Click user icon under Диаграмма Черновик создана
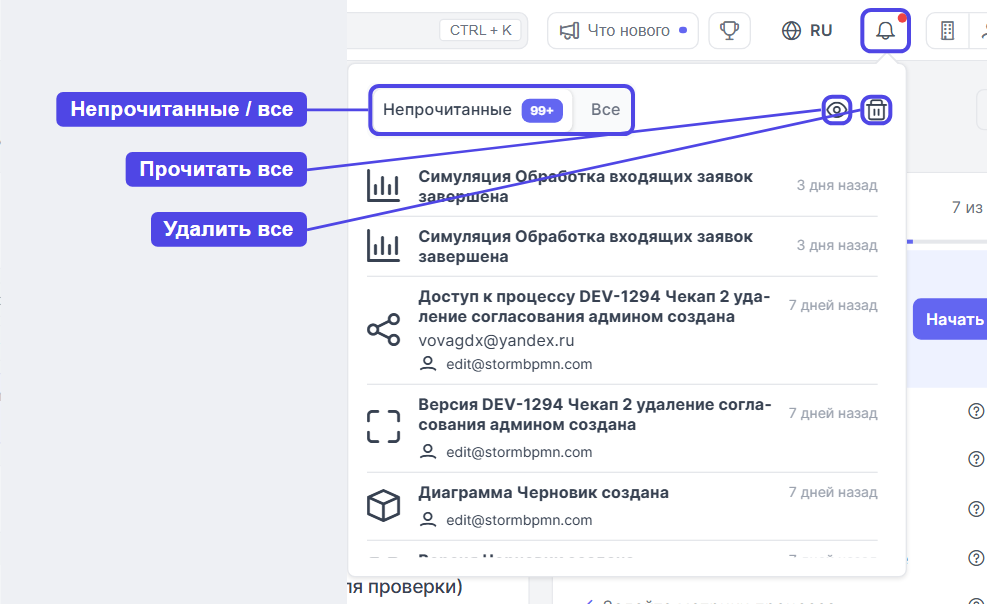Screen dimensions: 987x604 tap(428, 520)
